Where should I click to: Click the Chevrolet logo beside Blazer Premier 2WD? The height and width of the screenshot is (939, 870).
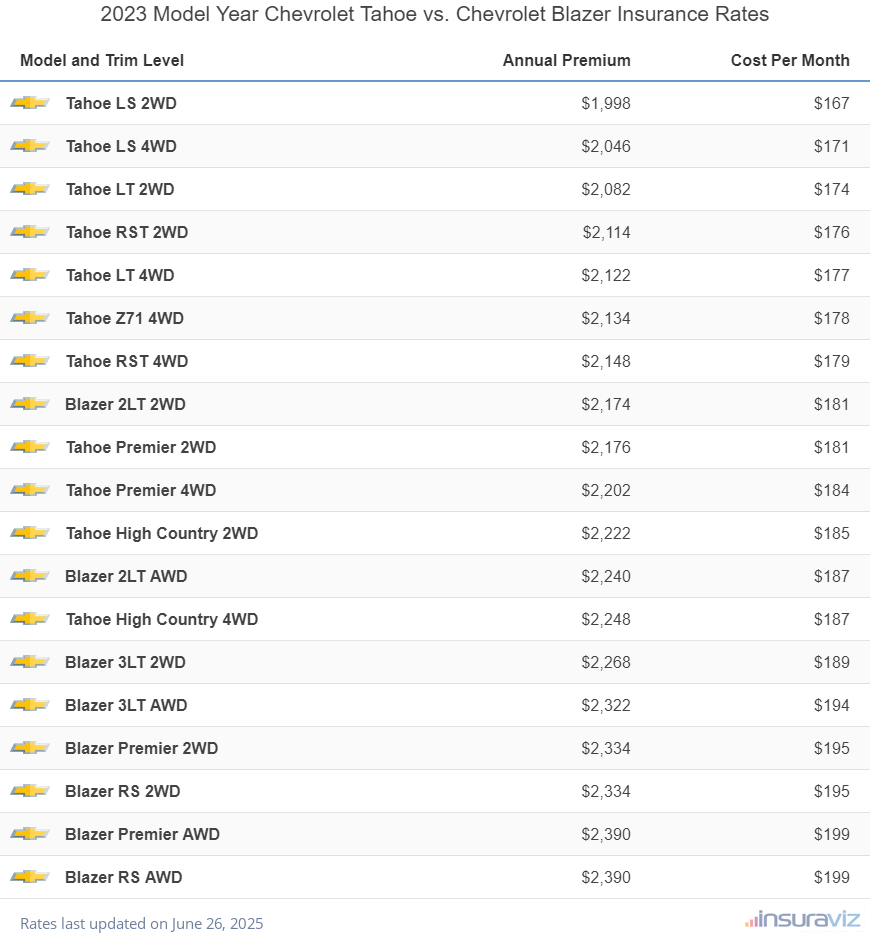[29, 748]
